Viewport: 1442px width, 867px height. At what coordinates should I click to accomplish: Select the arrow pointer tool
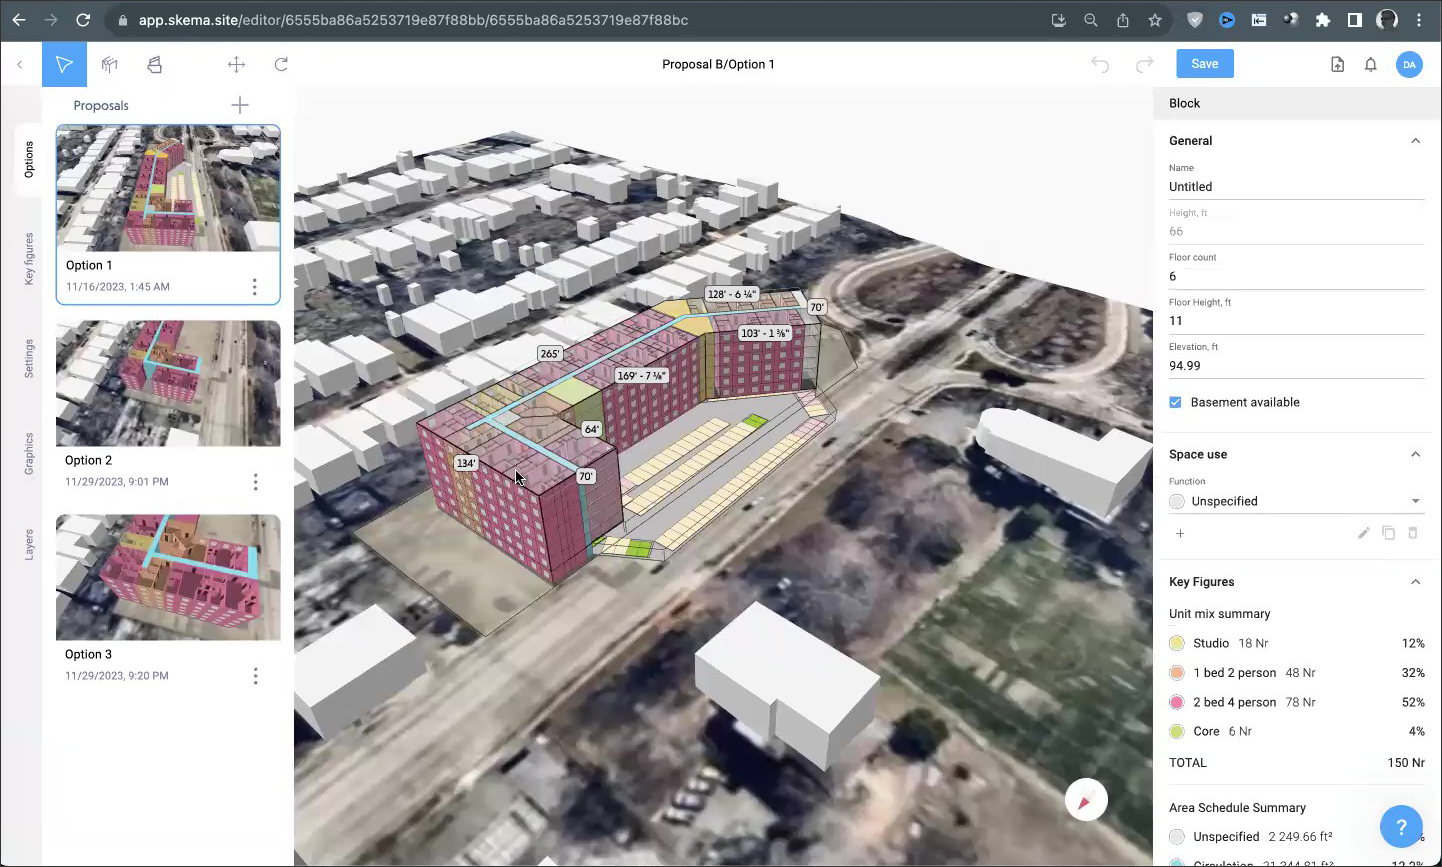click(x=64, y=64)
